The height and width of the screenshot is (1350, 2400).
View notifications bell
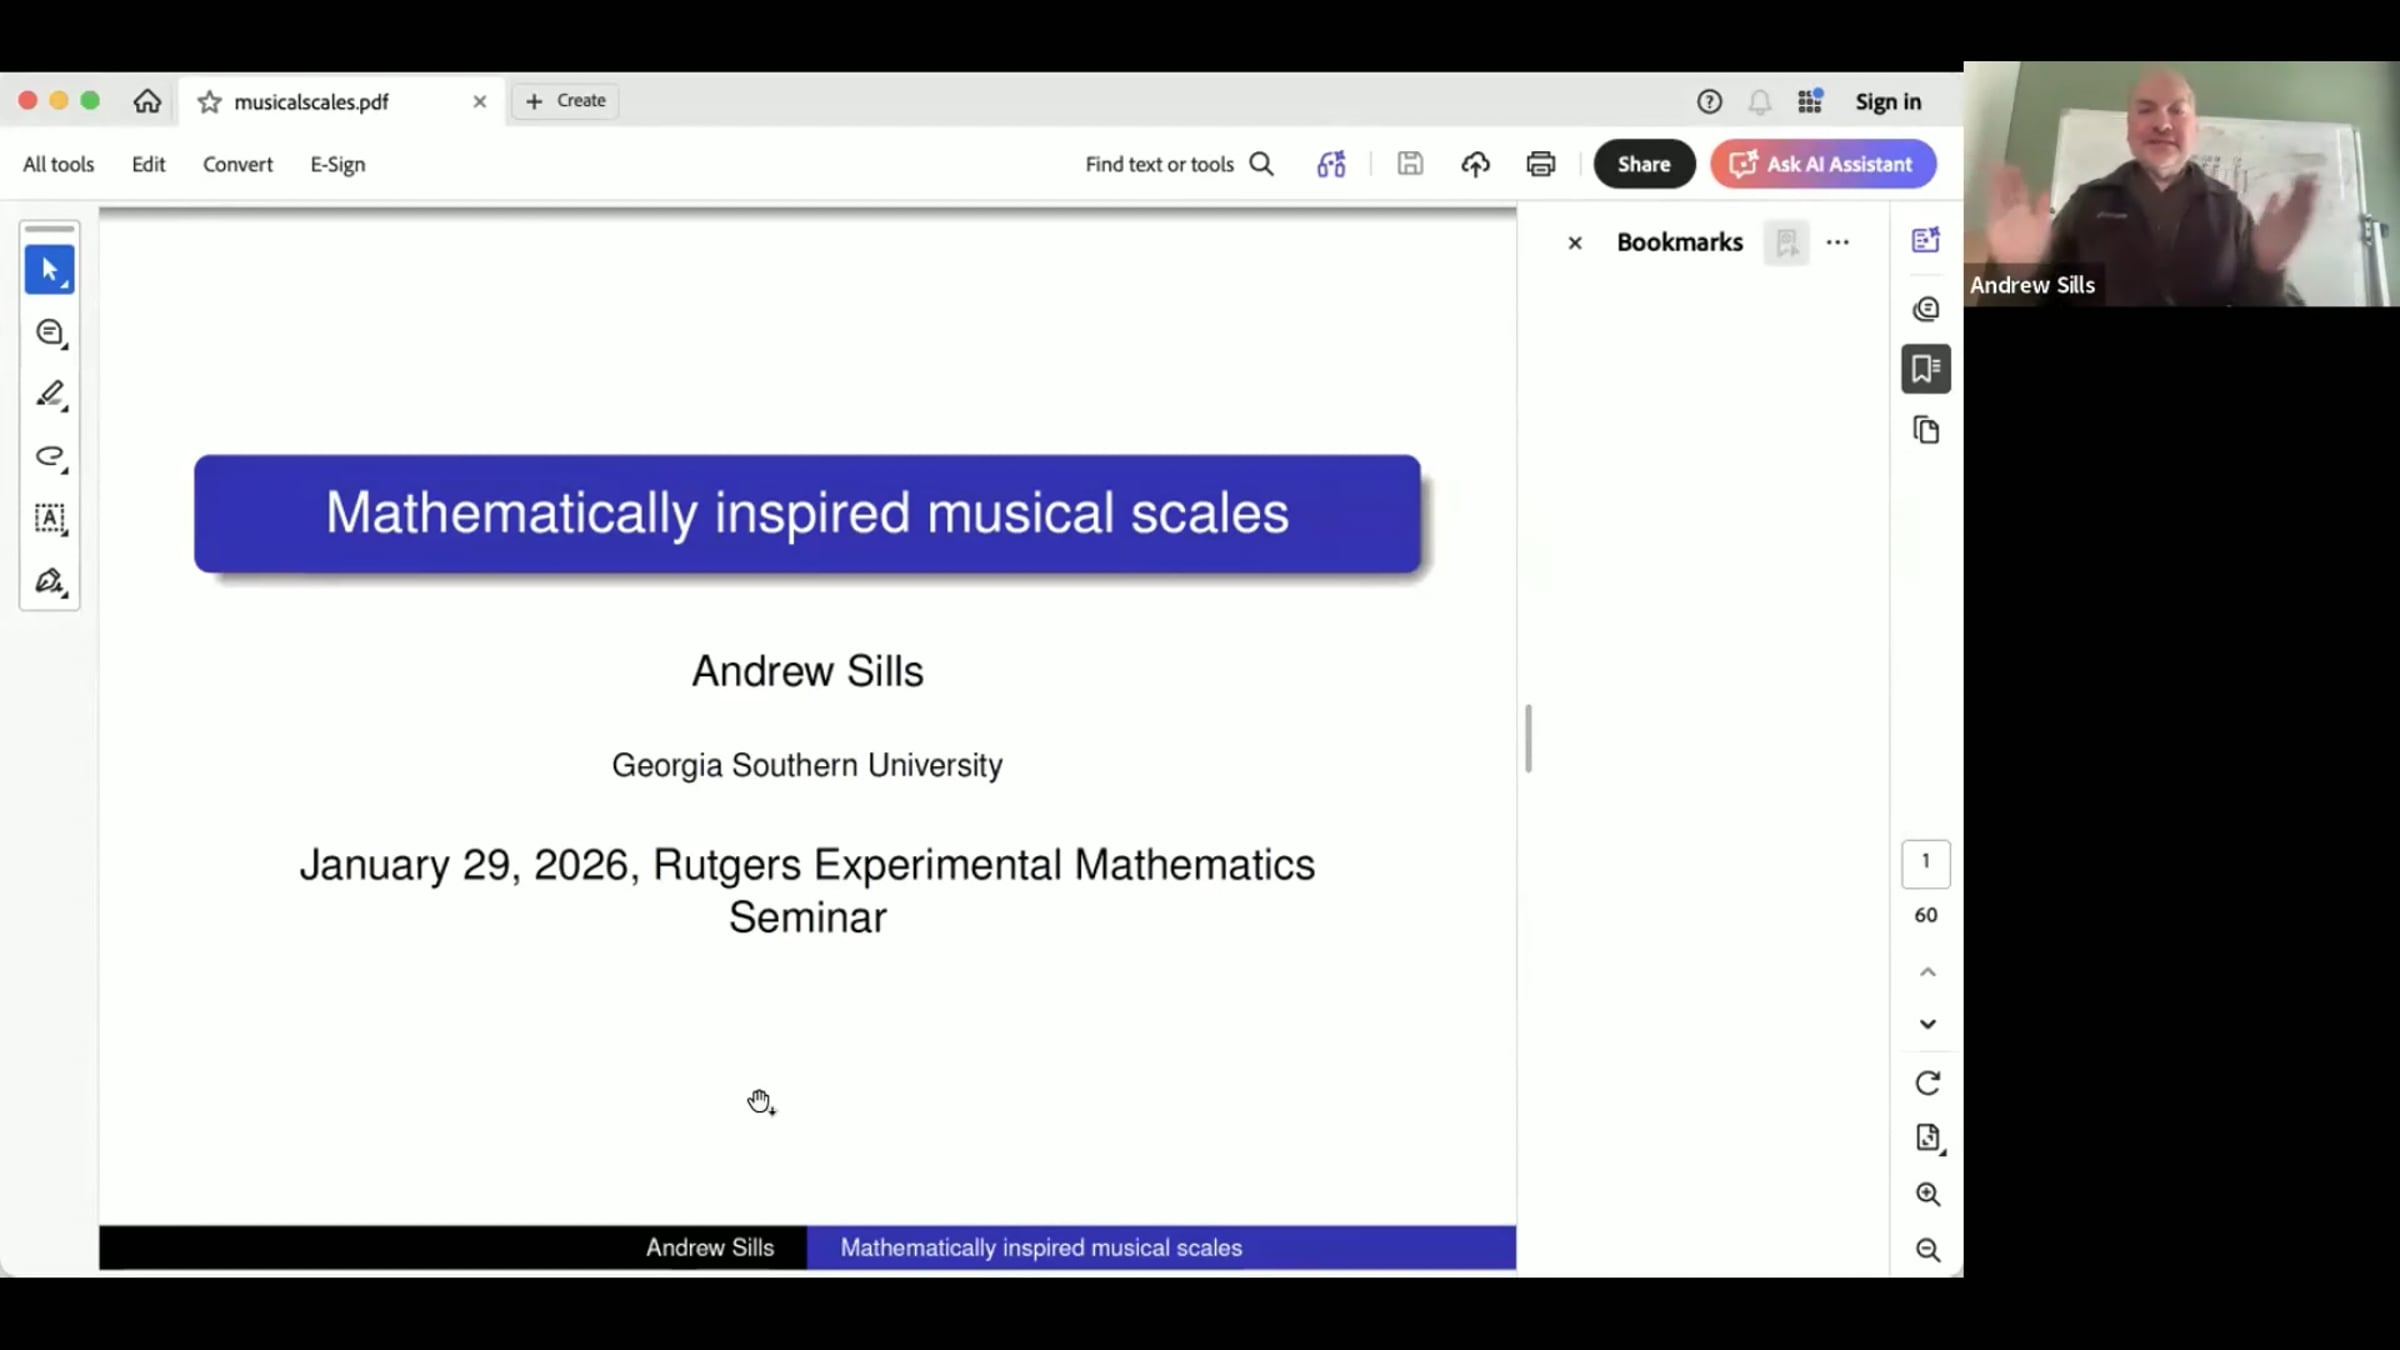(1759, 102)
